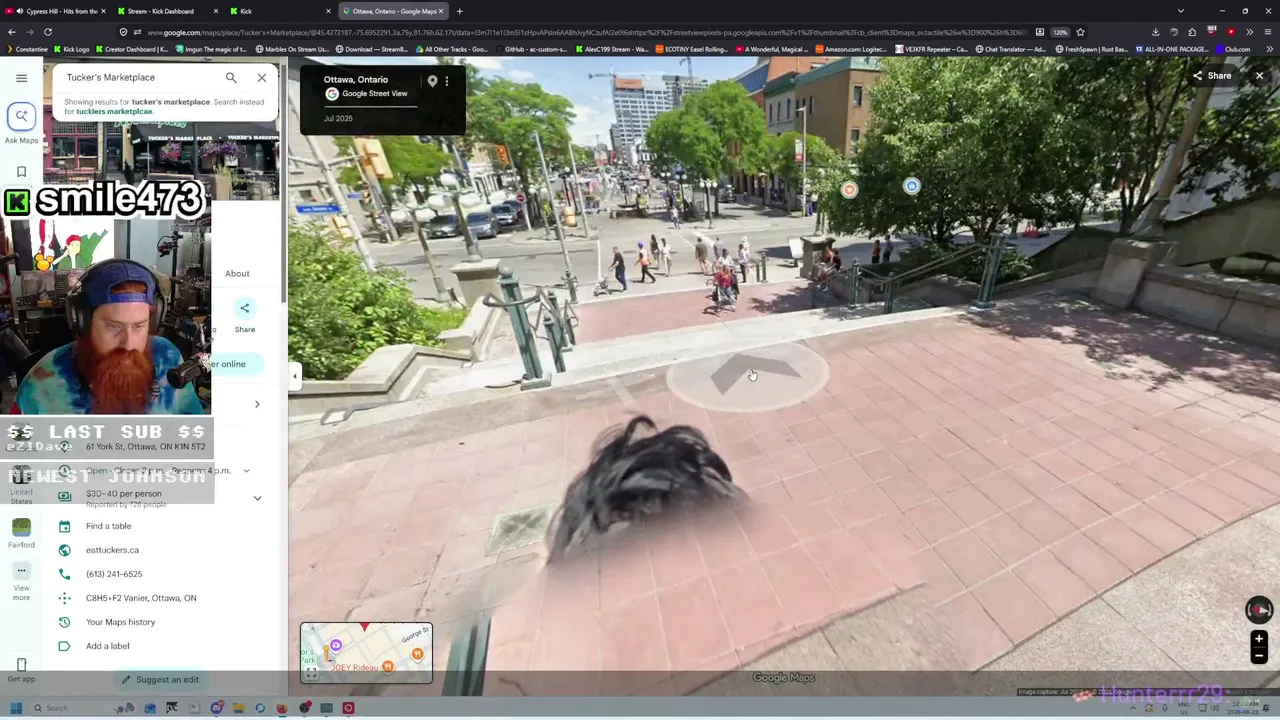Reload the current page
The height and width of the screenshot is (720, 1280).
click(47, 32)
